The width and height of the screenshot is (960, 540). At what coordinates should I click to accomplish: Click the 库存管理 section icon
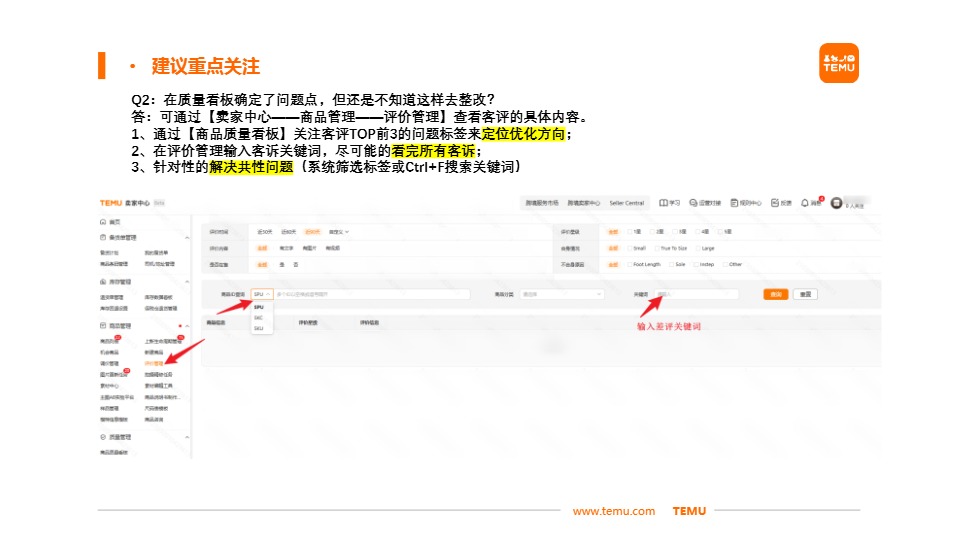point(103,282)
